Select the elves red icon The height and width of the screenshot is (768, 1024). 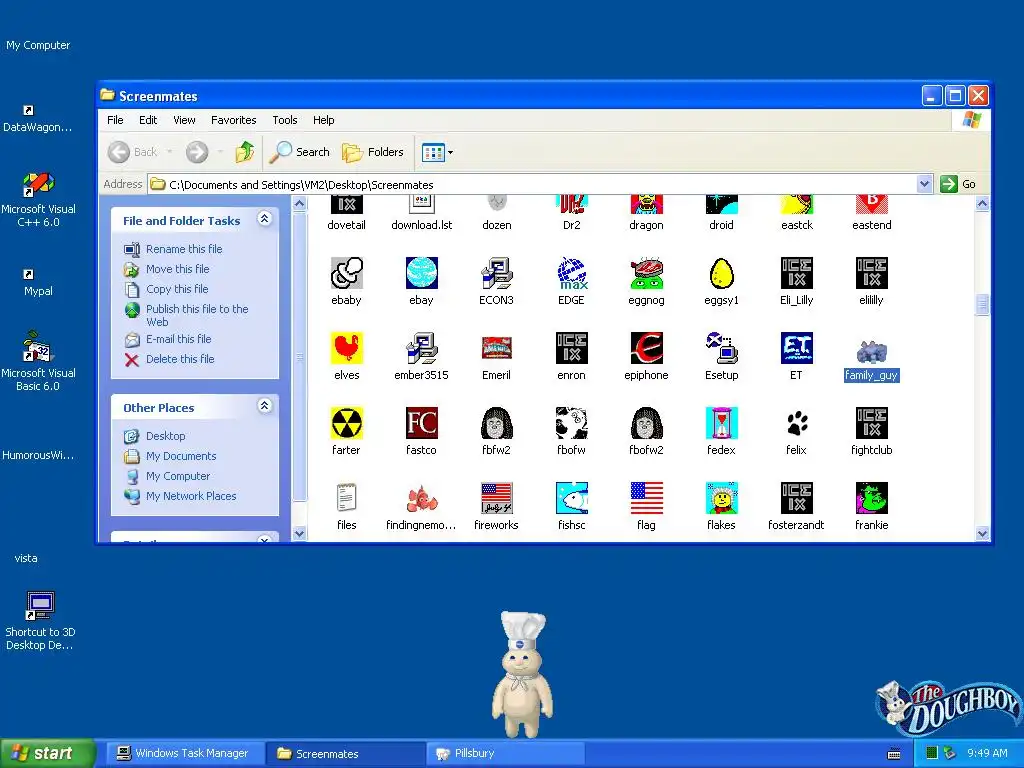tap(346, 348)
